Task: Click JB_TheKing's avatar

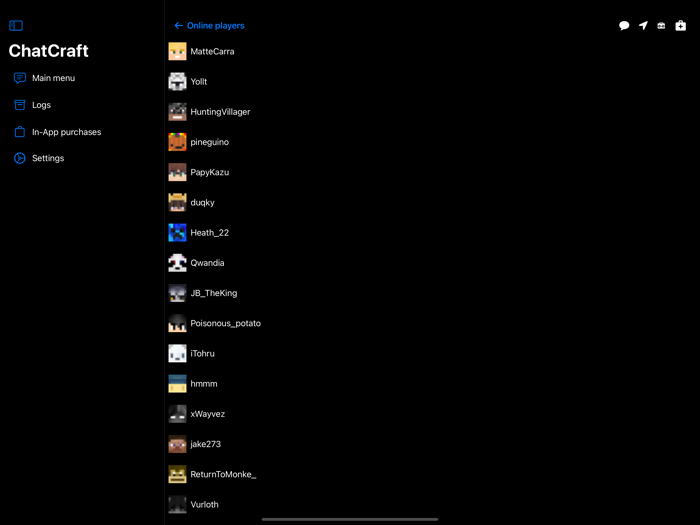Action: pos(177,293)
